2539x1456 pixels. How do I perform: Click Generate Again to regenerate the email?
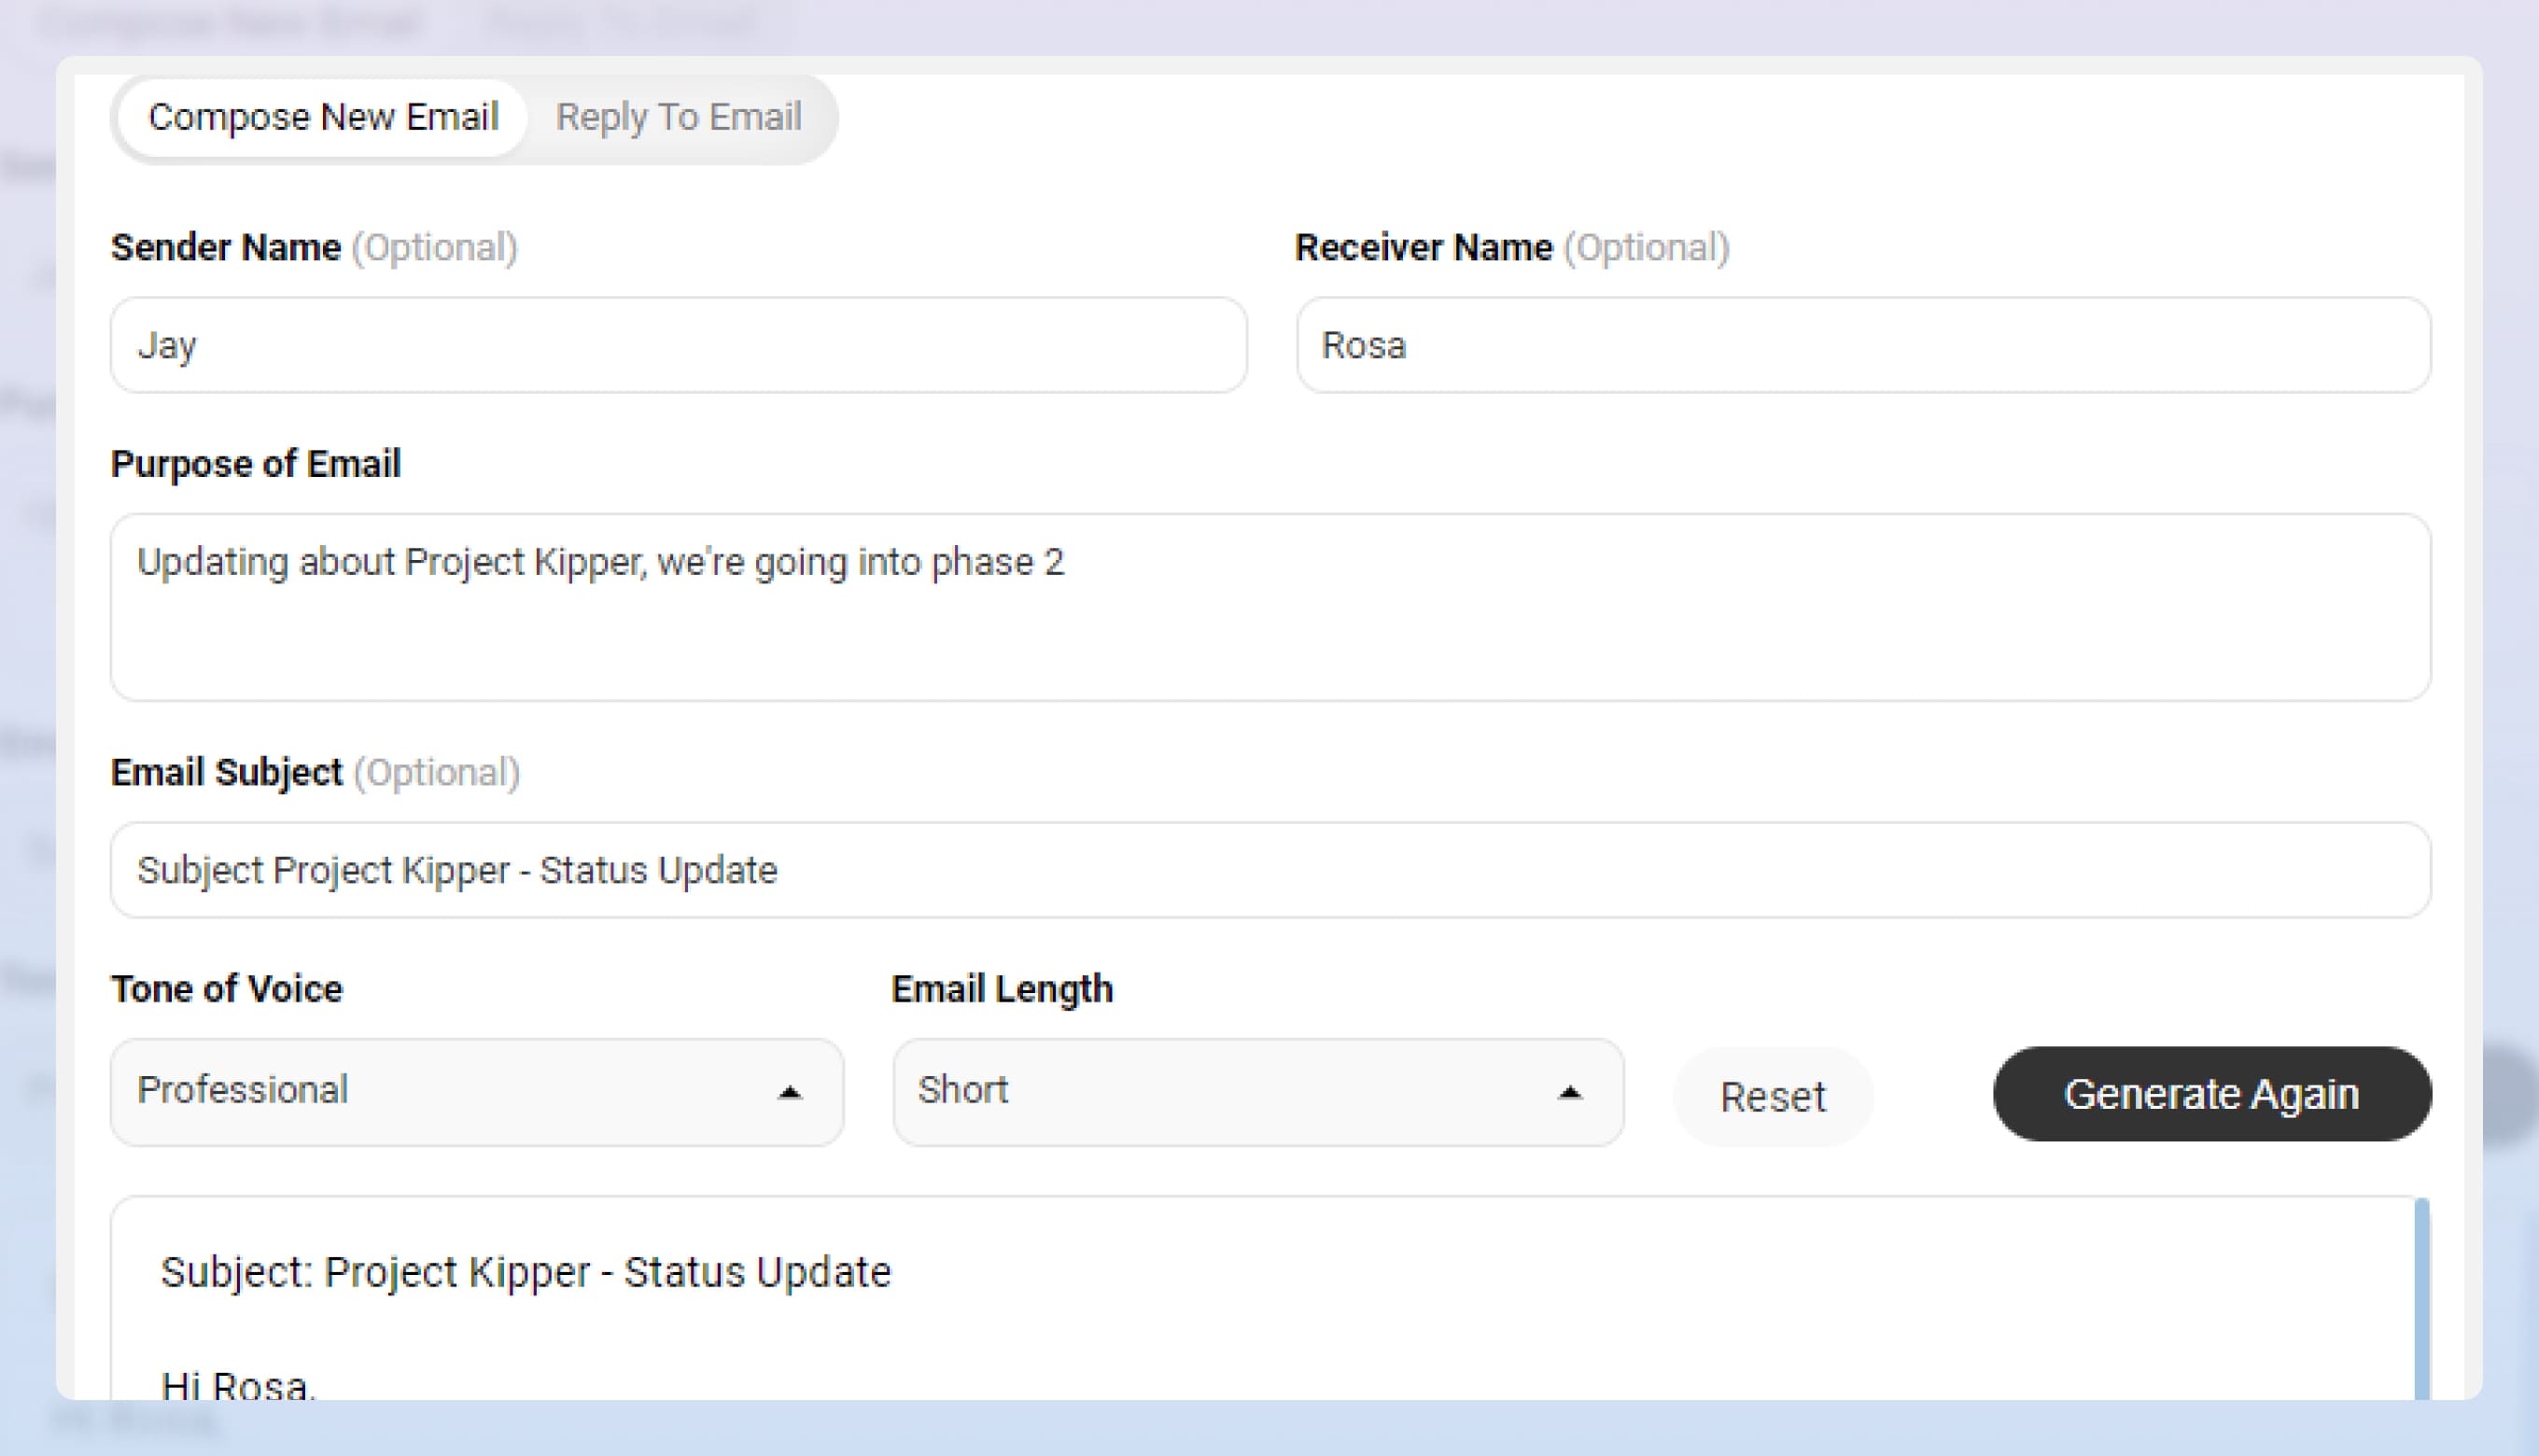[2211, 1094]
